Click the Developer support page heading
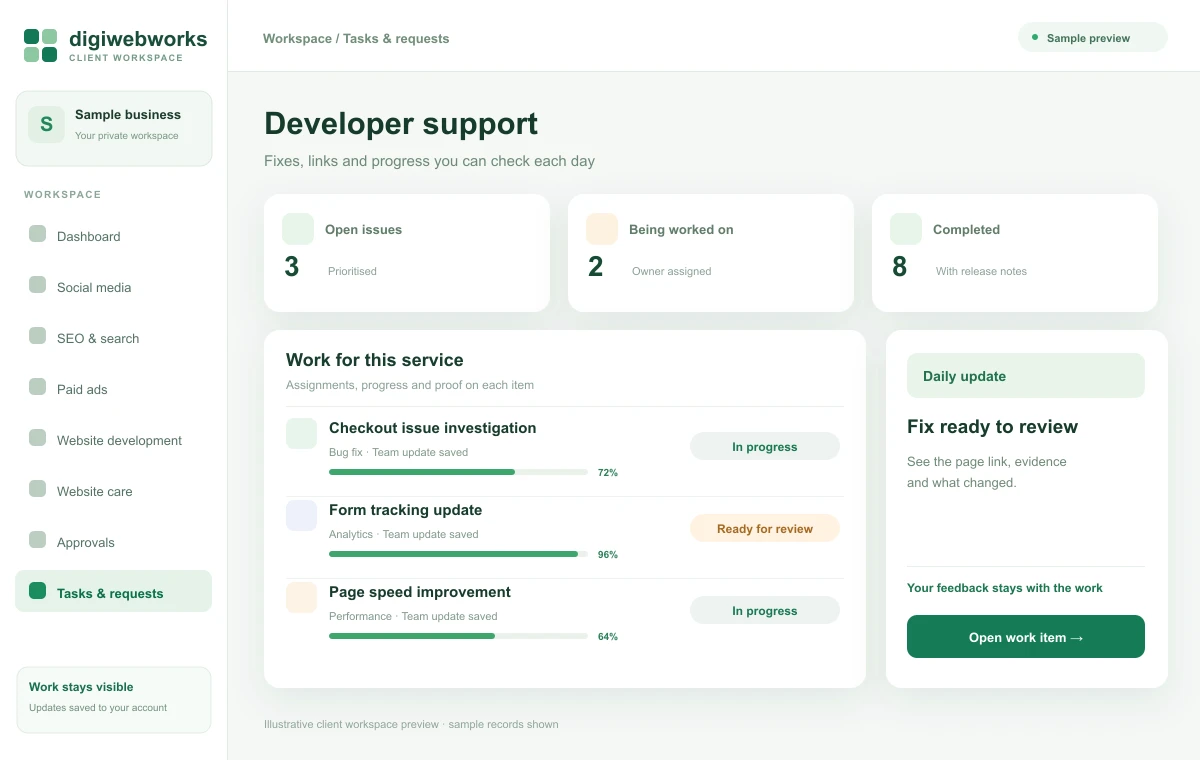 [401, 124]
